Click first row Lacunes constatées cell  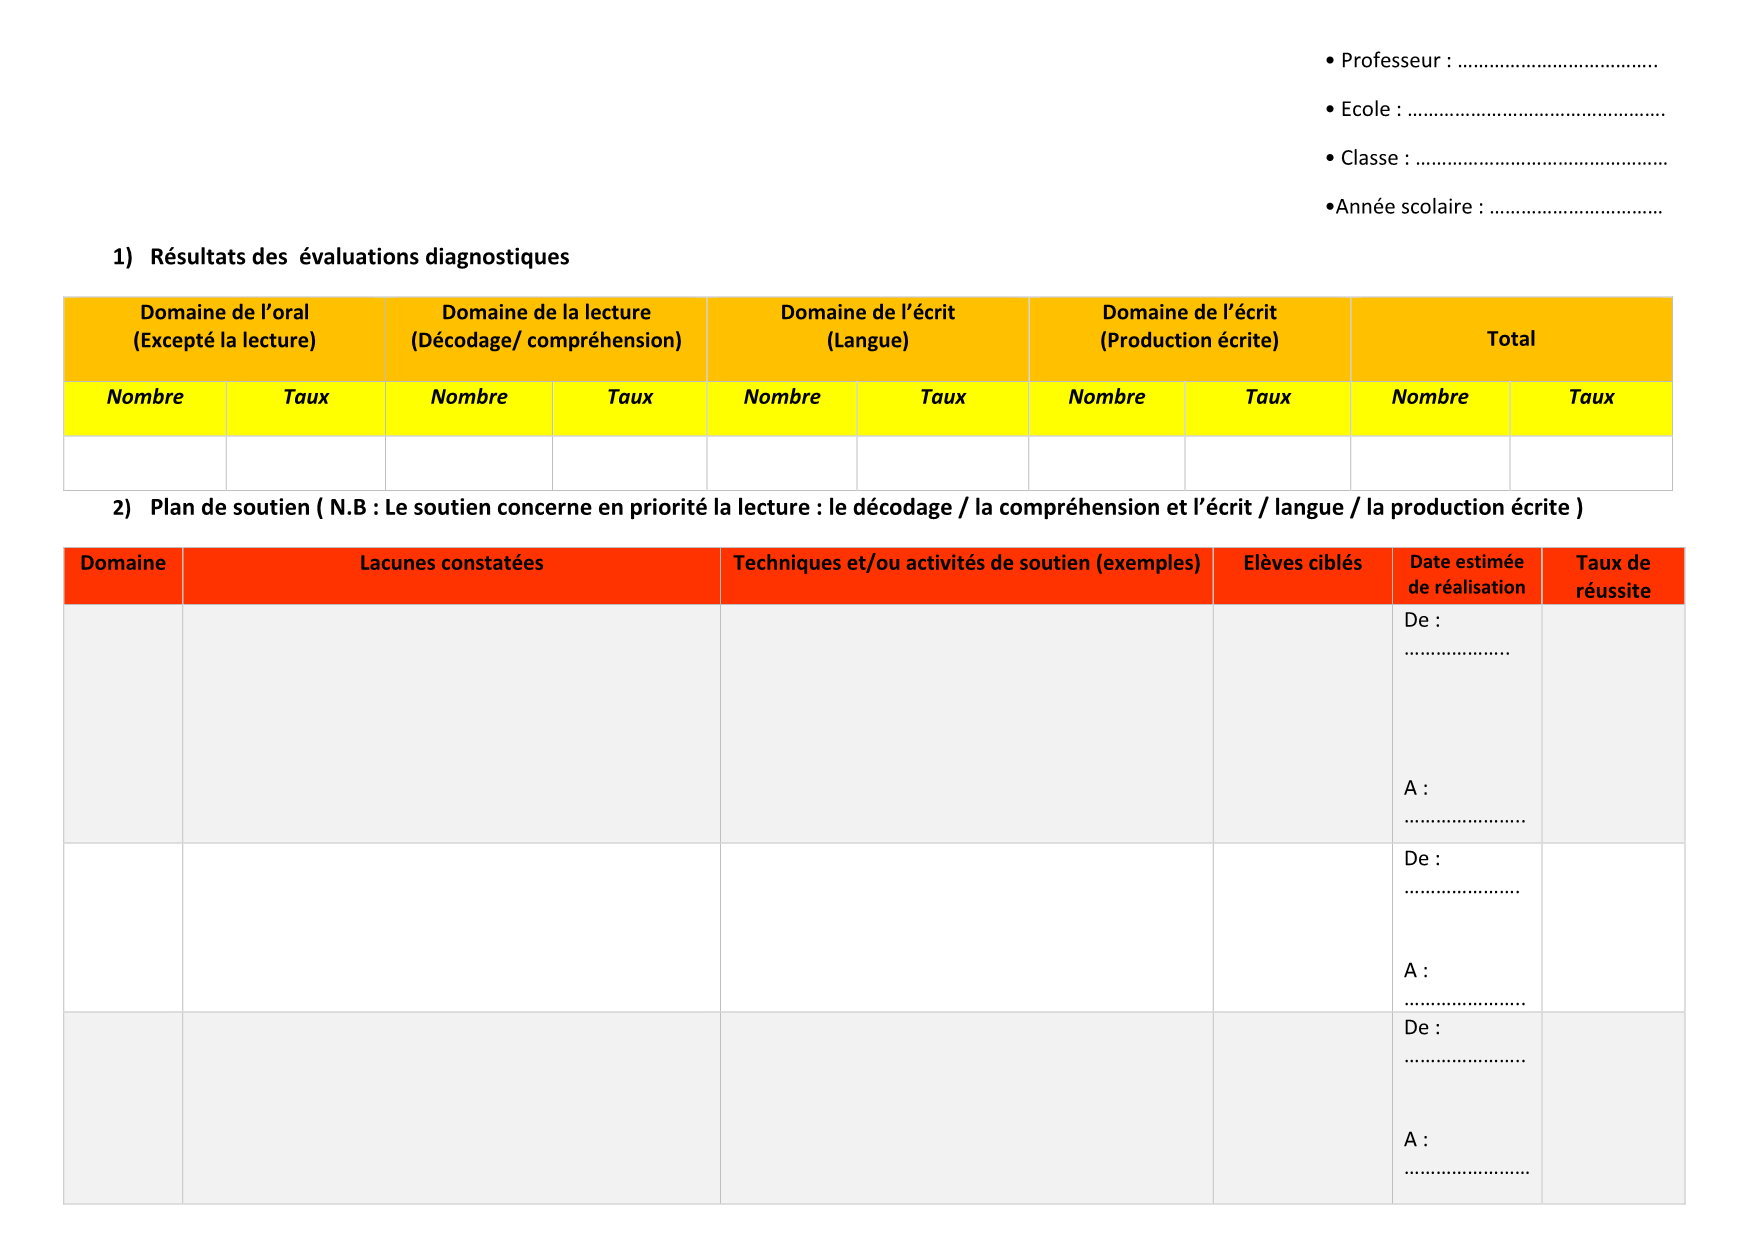click(451, 724)
